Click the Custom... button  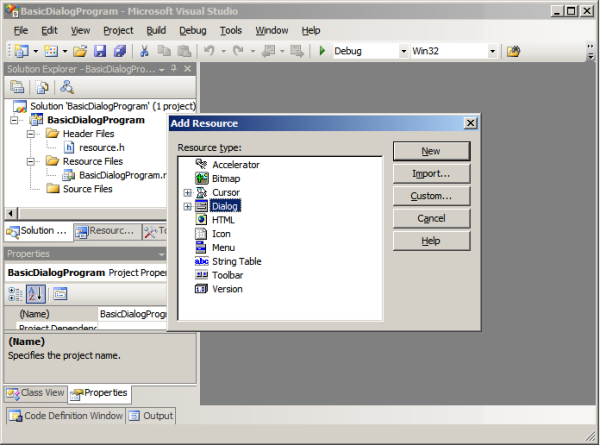coord(431,196)
